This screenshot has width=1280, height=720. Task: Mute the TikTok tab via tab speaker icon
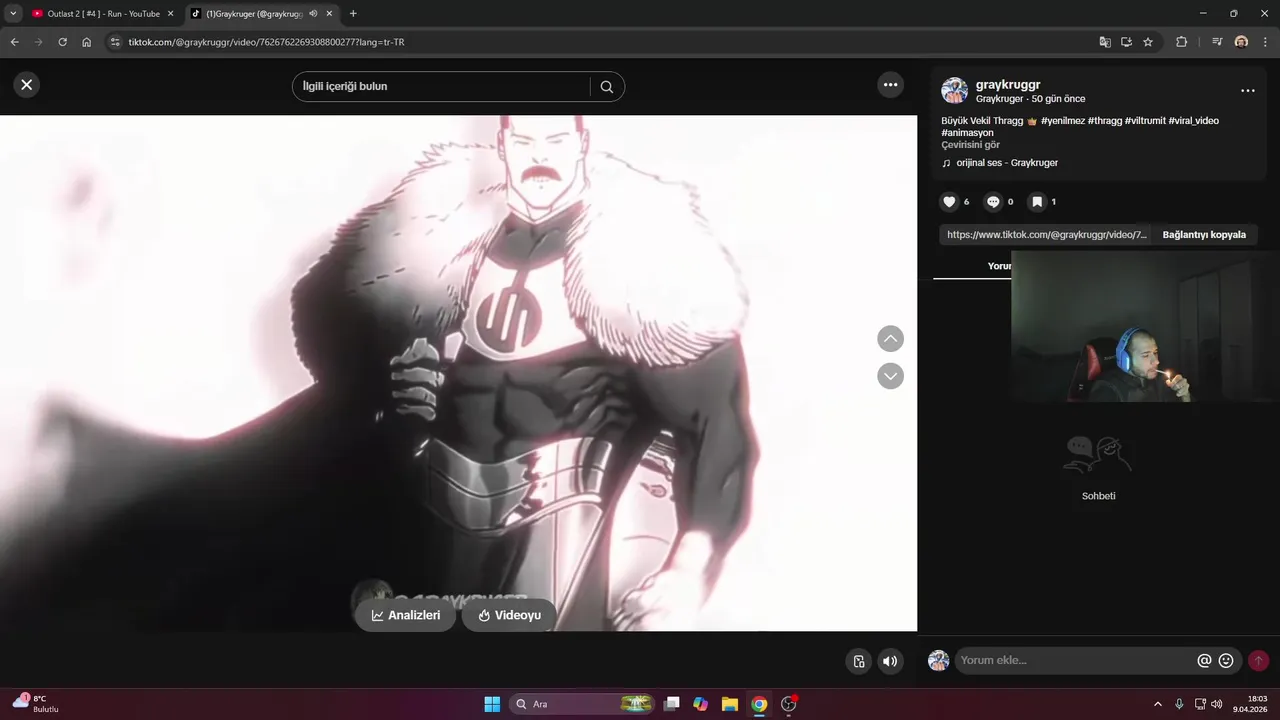point(313,14)
